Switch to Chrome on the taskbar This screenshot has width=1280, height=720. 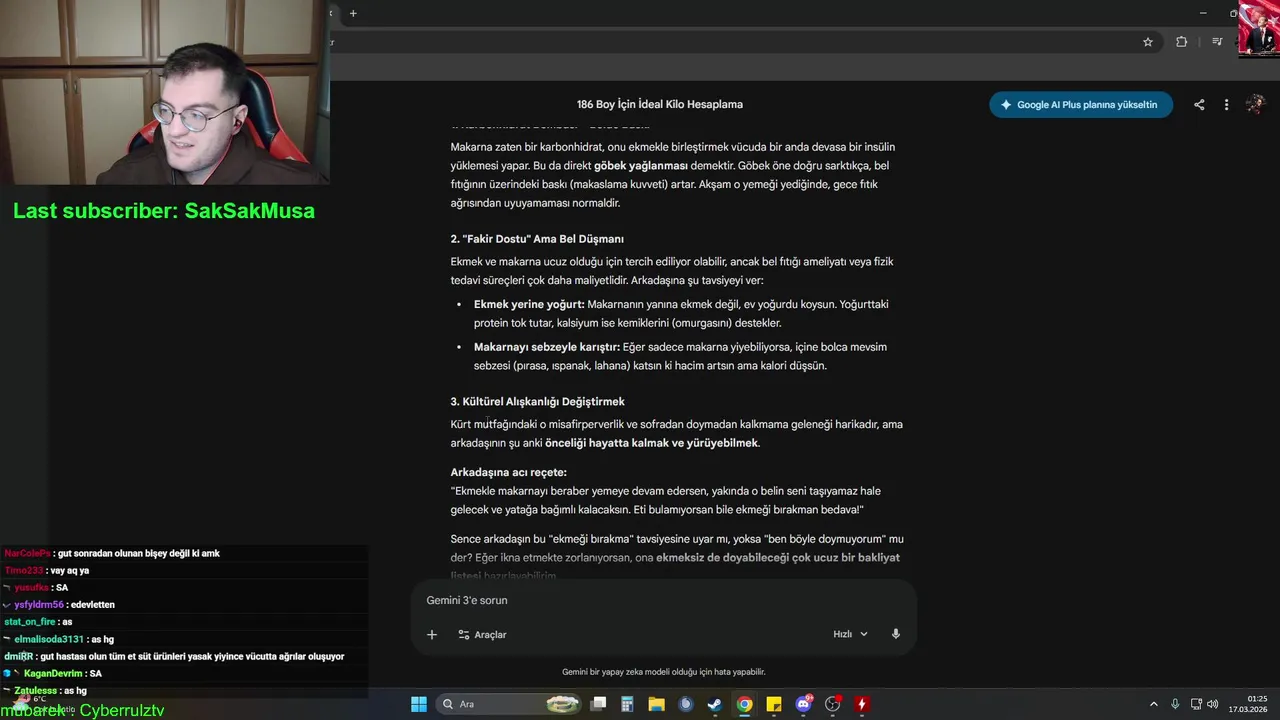(745, 704)
